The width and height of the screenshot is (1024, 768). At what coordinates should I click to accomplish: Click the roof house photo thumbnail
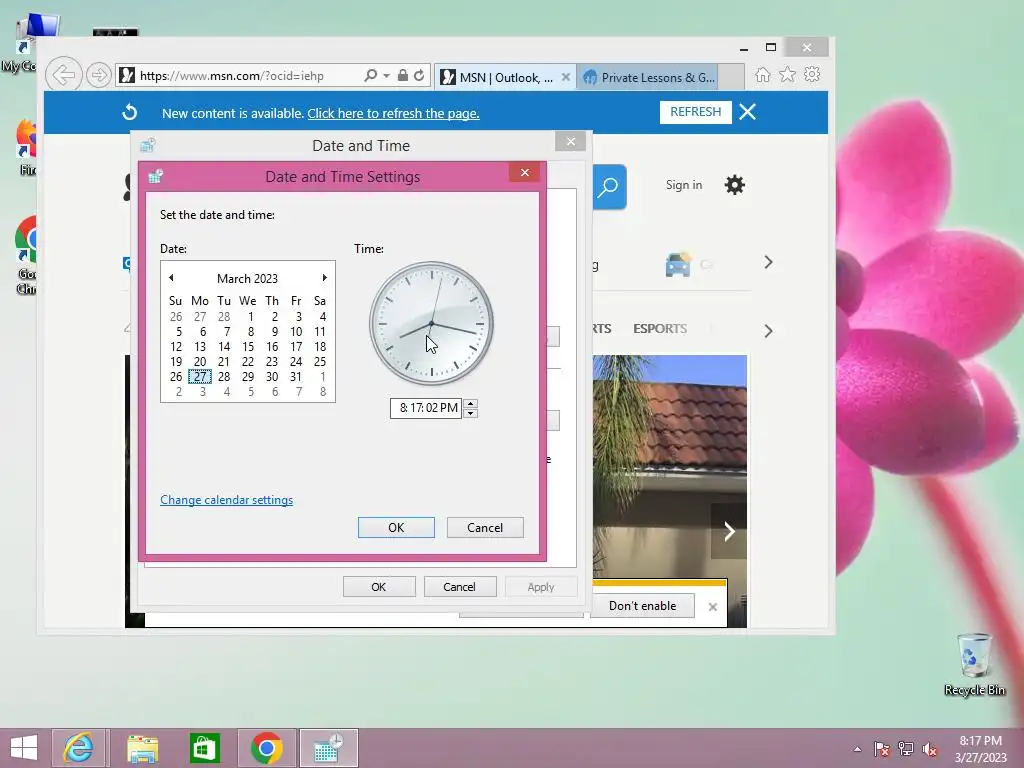(x=670, y=466)
